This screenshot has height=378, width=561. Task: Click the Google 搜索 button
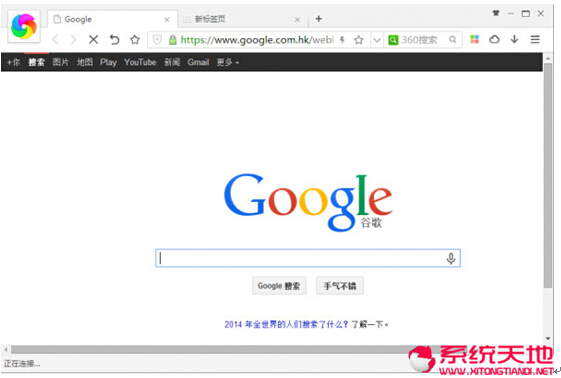pos(279,286)
